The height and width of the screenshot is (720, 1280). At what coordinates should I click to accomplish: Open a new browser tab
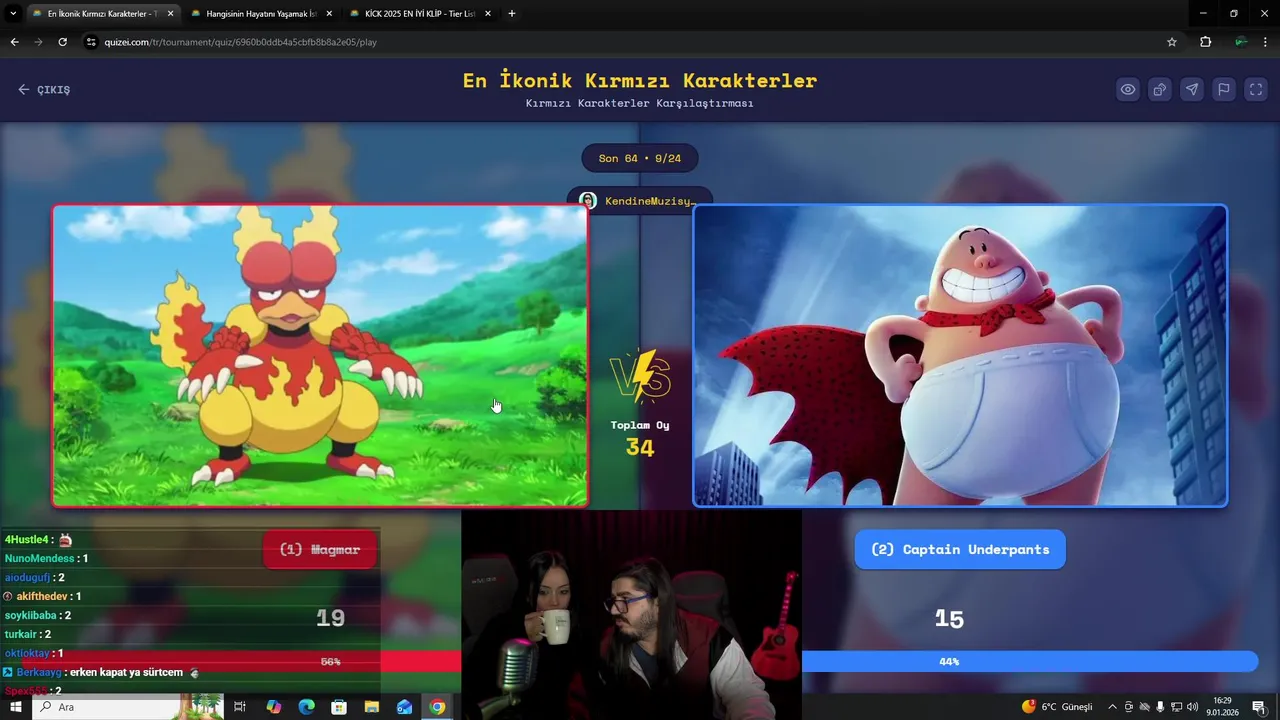pyautogui.click(x=512, y=14)
